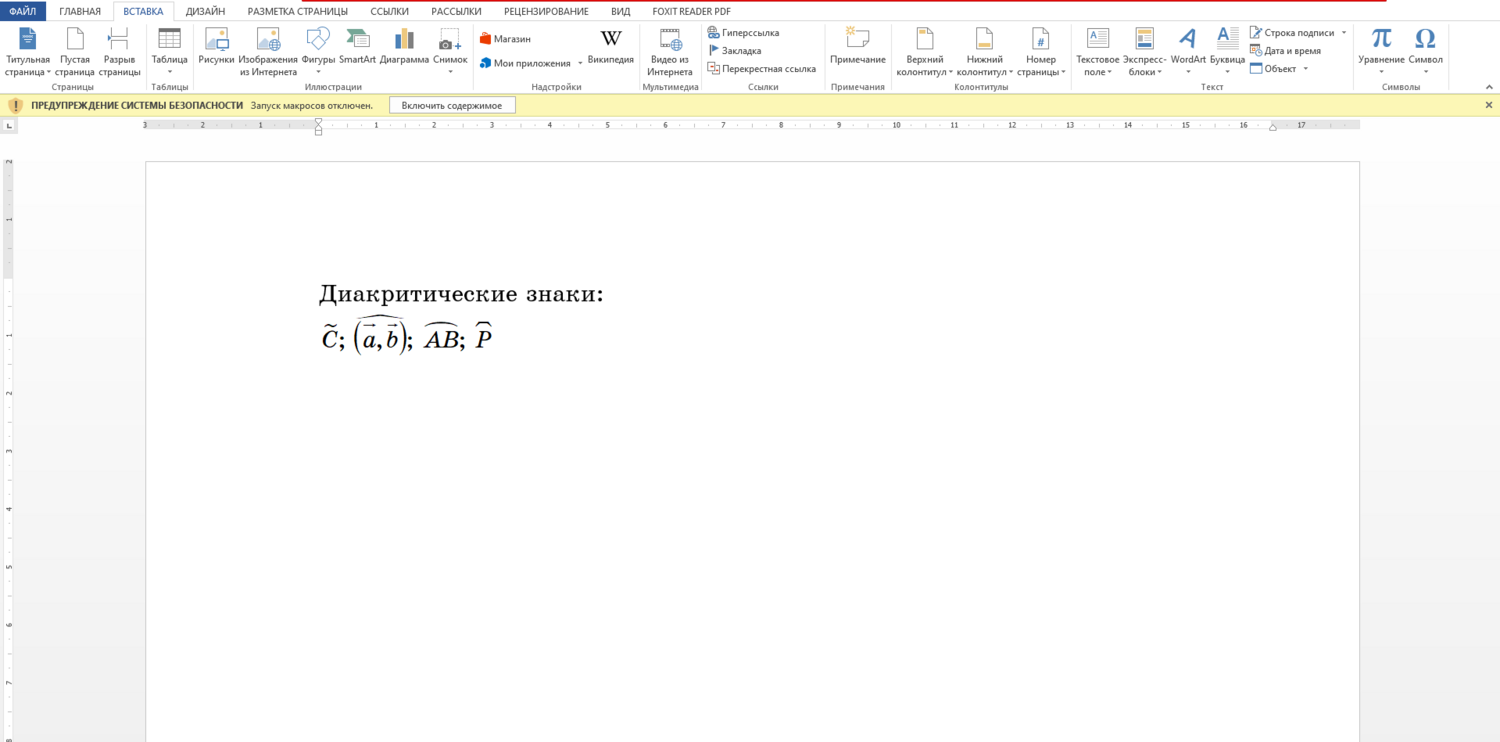Insert Дата и время
Screen dimensions: 1500x742
[x=1286, y=51]
